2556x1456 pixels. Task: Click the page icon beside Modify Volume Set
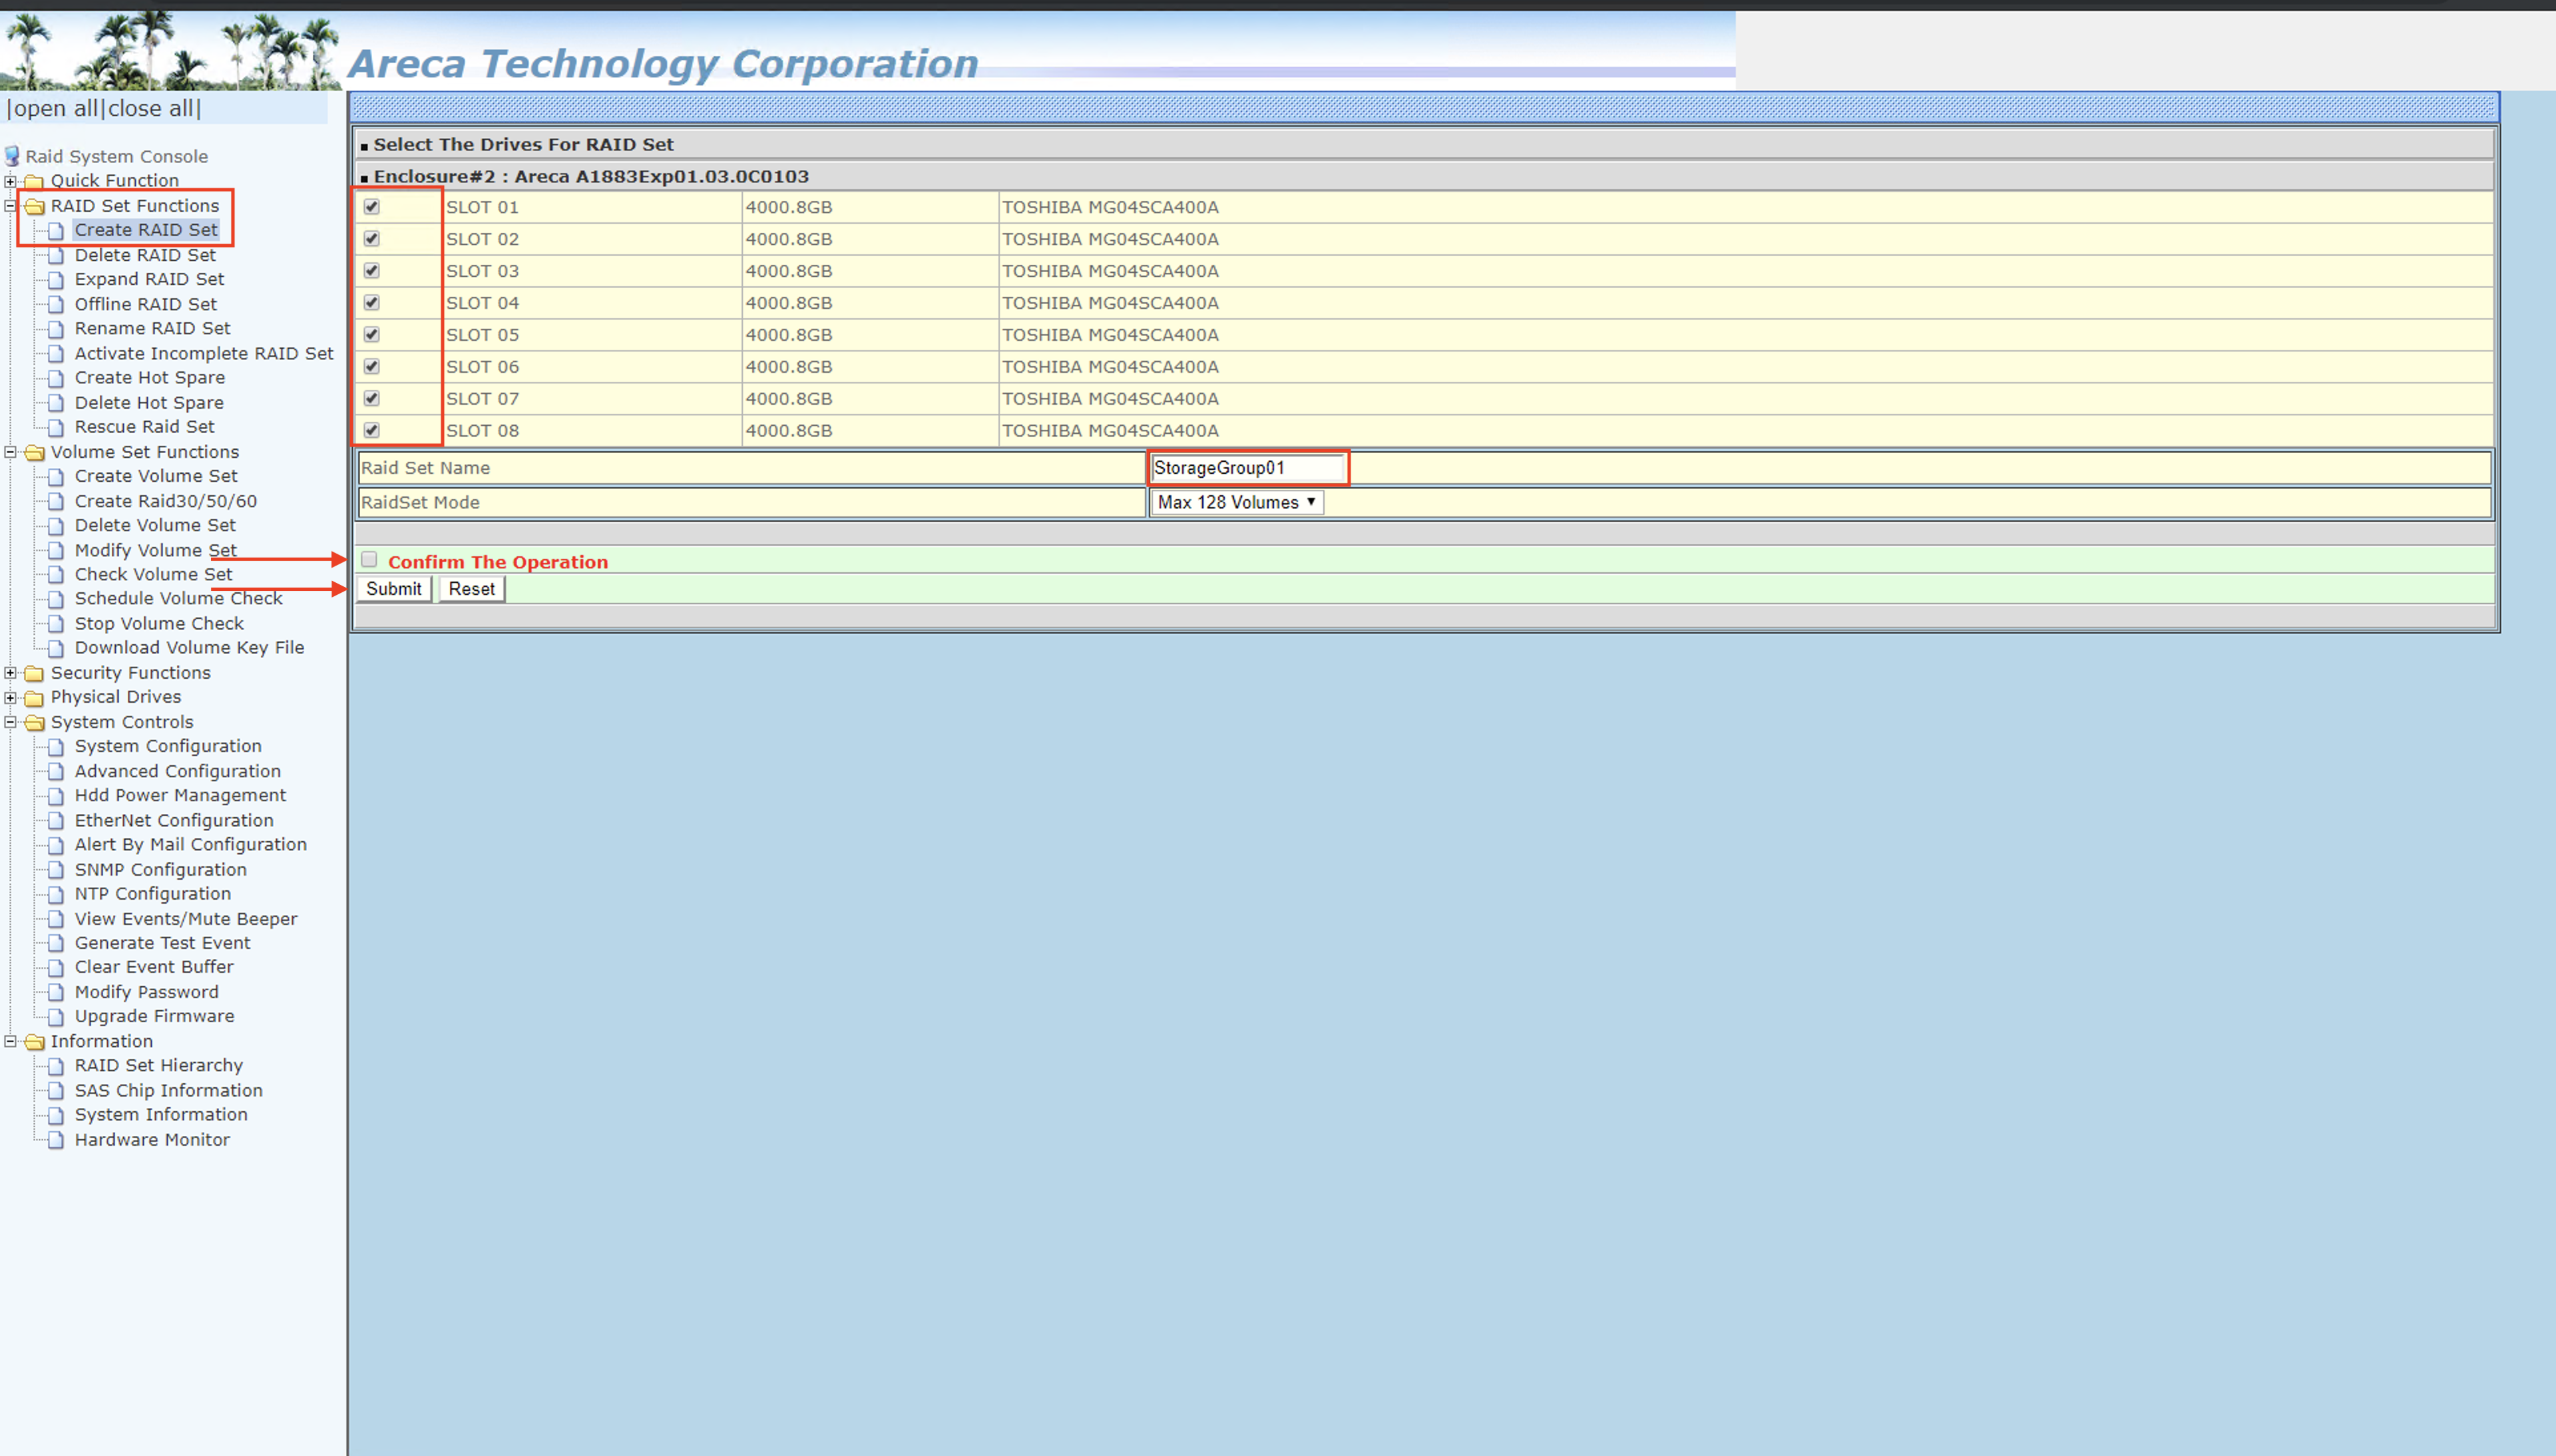[56, 550]
